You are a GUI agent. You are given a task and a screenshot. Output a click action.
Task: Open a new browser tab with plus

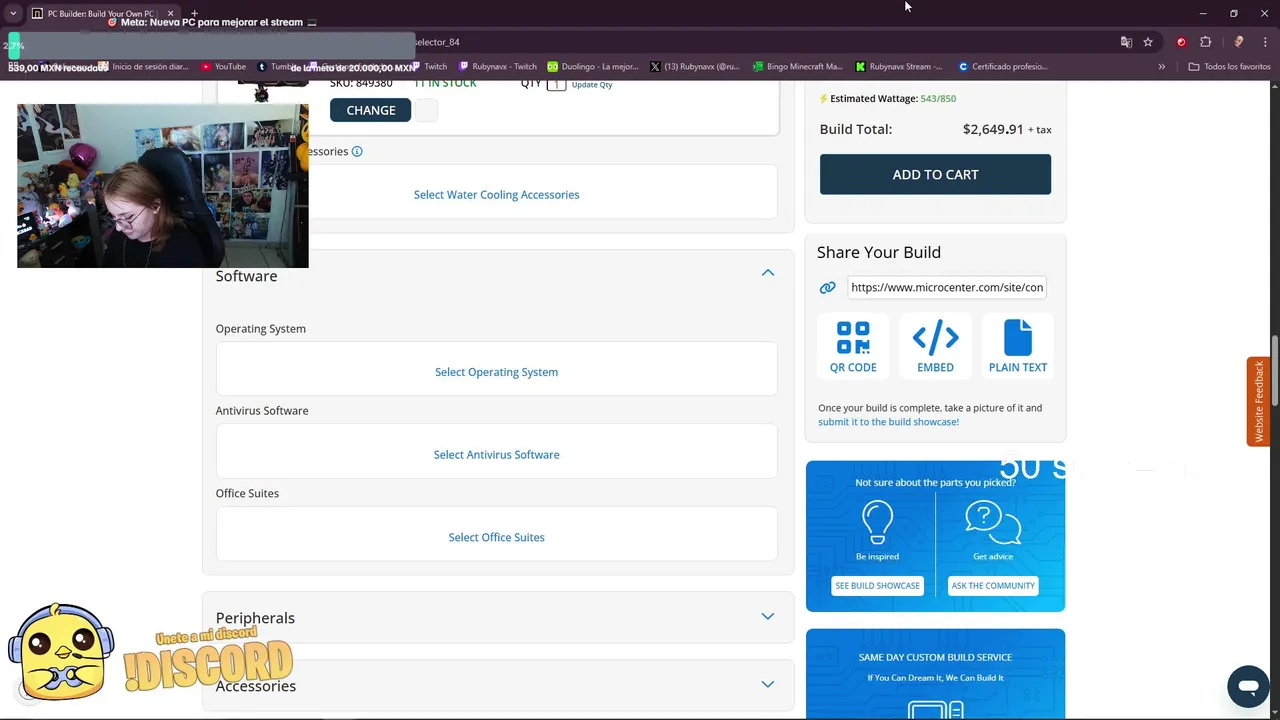tap(195, 13)
